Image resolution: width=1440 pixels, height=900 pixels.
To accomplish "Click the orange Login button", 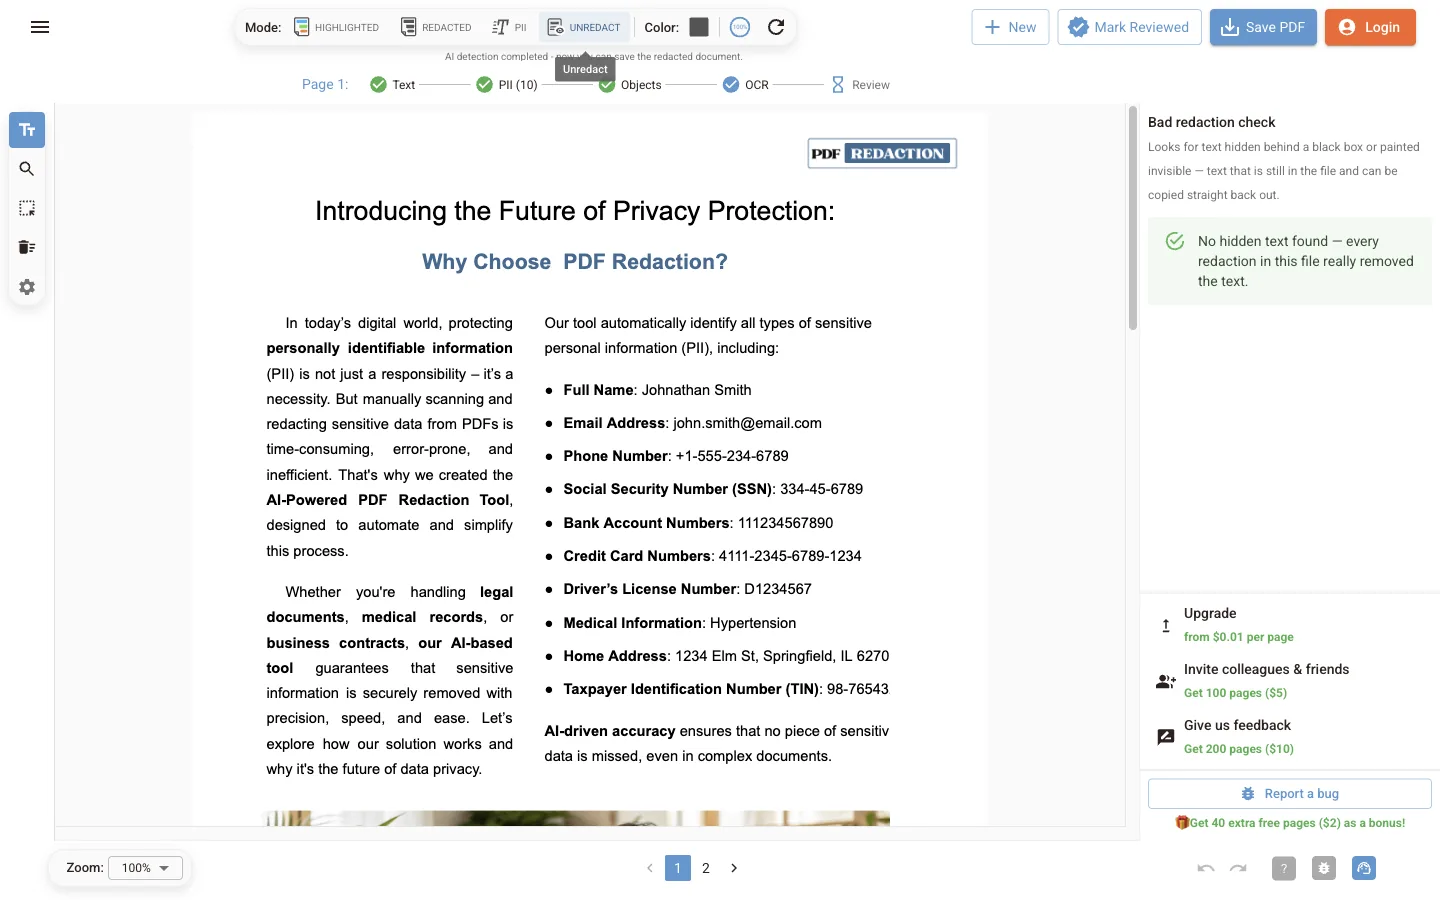I will tap(1370, 27).
